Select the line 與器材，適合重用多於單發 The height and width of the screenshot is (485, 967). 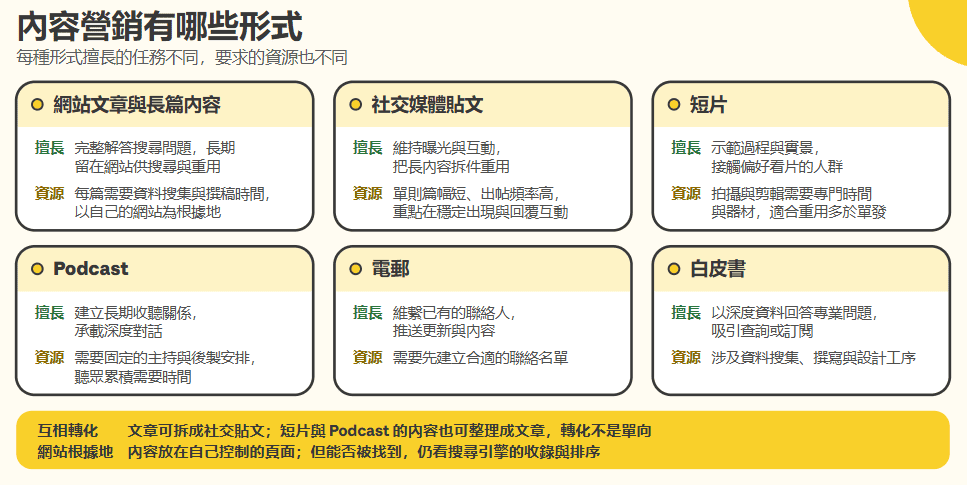tap(799, 212)
